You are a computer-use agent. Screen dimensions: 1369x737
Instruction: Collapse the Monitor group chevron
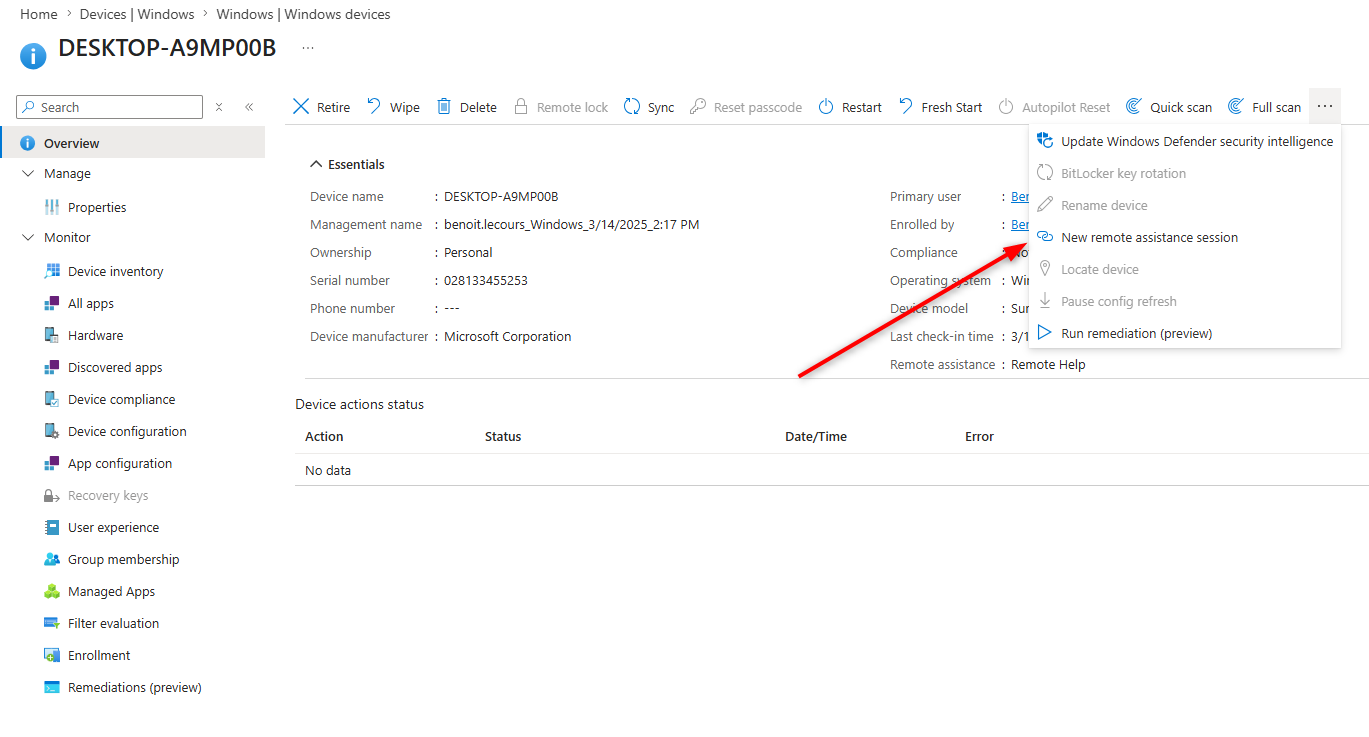28,237
